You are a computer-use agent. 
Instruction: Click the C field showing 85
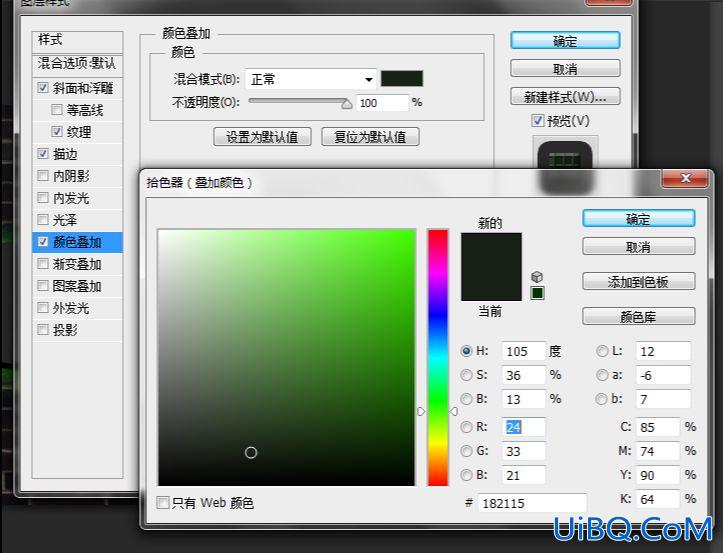(658, 427)
